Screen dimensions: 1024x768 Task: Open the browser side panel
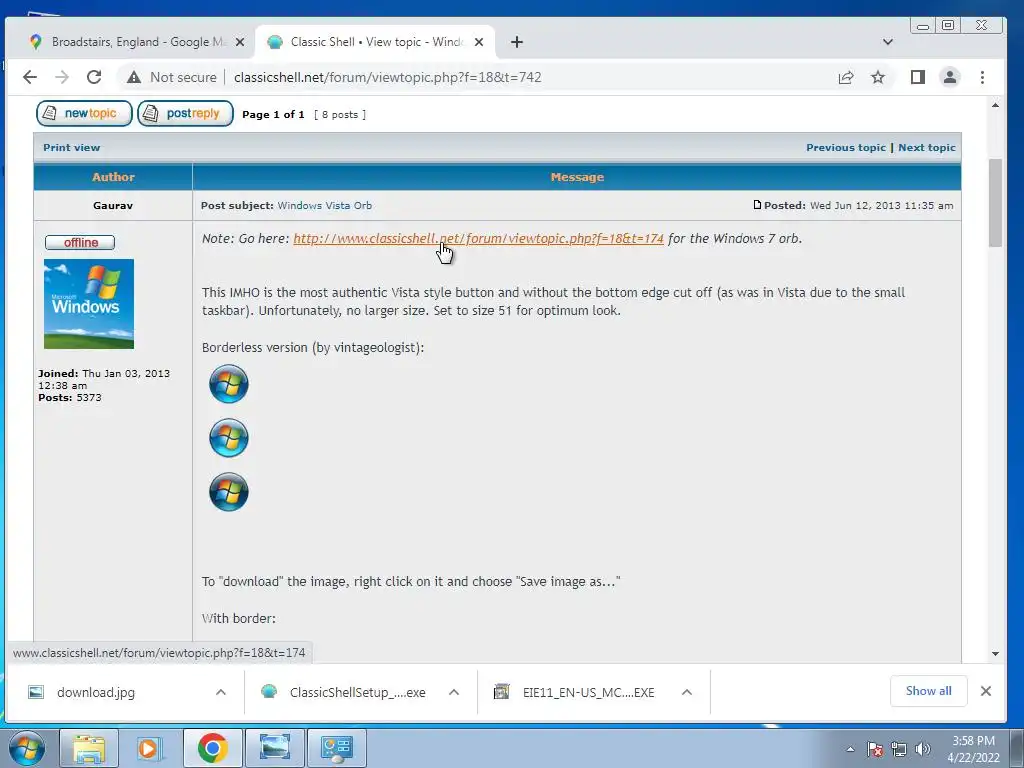tap(918, 77)
